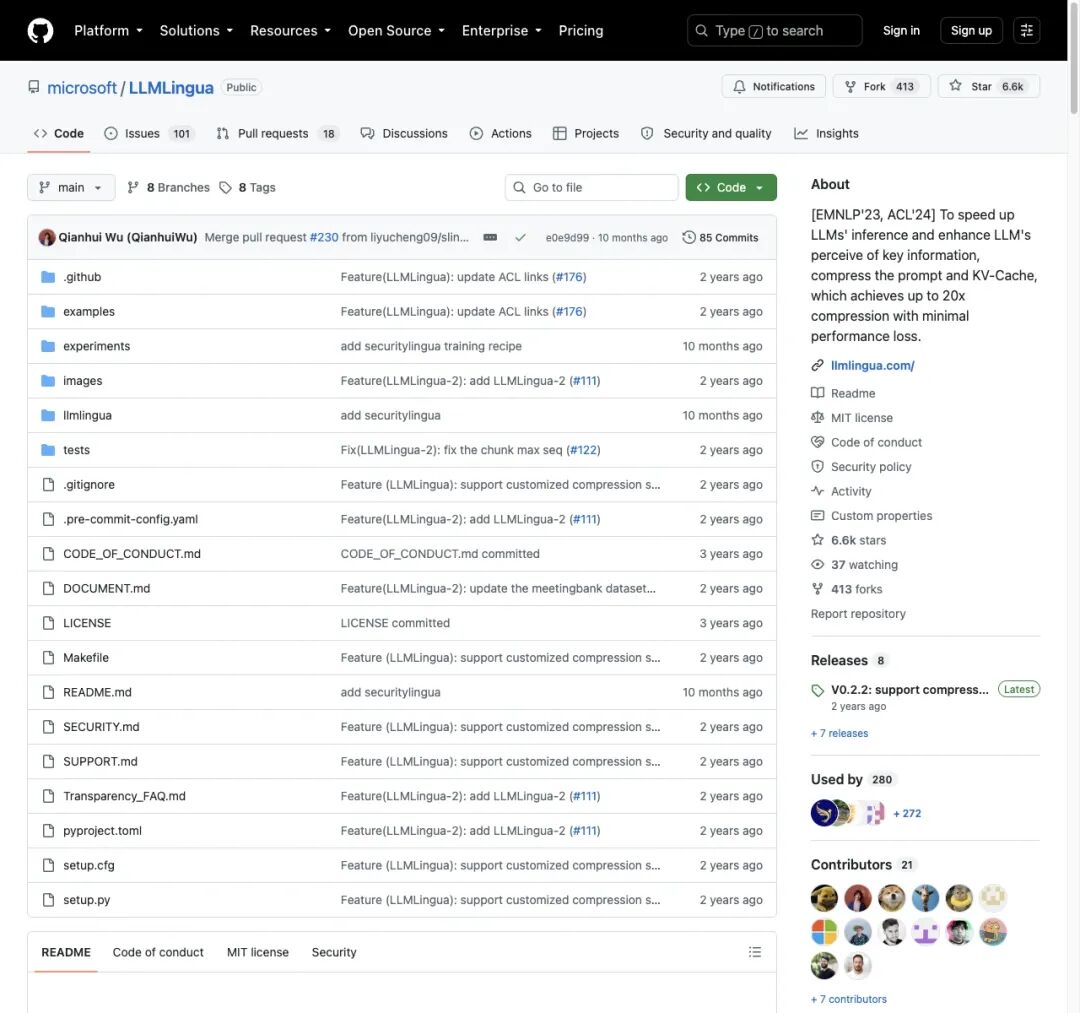
Task: Show the + 7 contributors link
Action: [x=849, y=999]
